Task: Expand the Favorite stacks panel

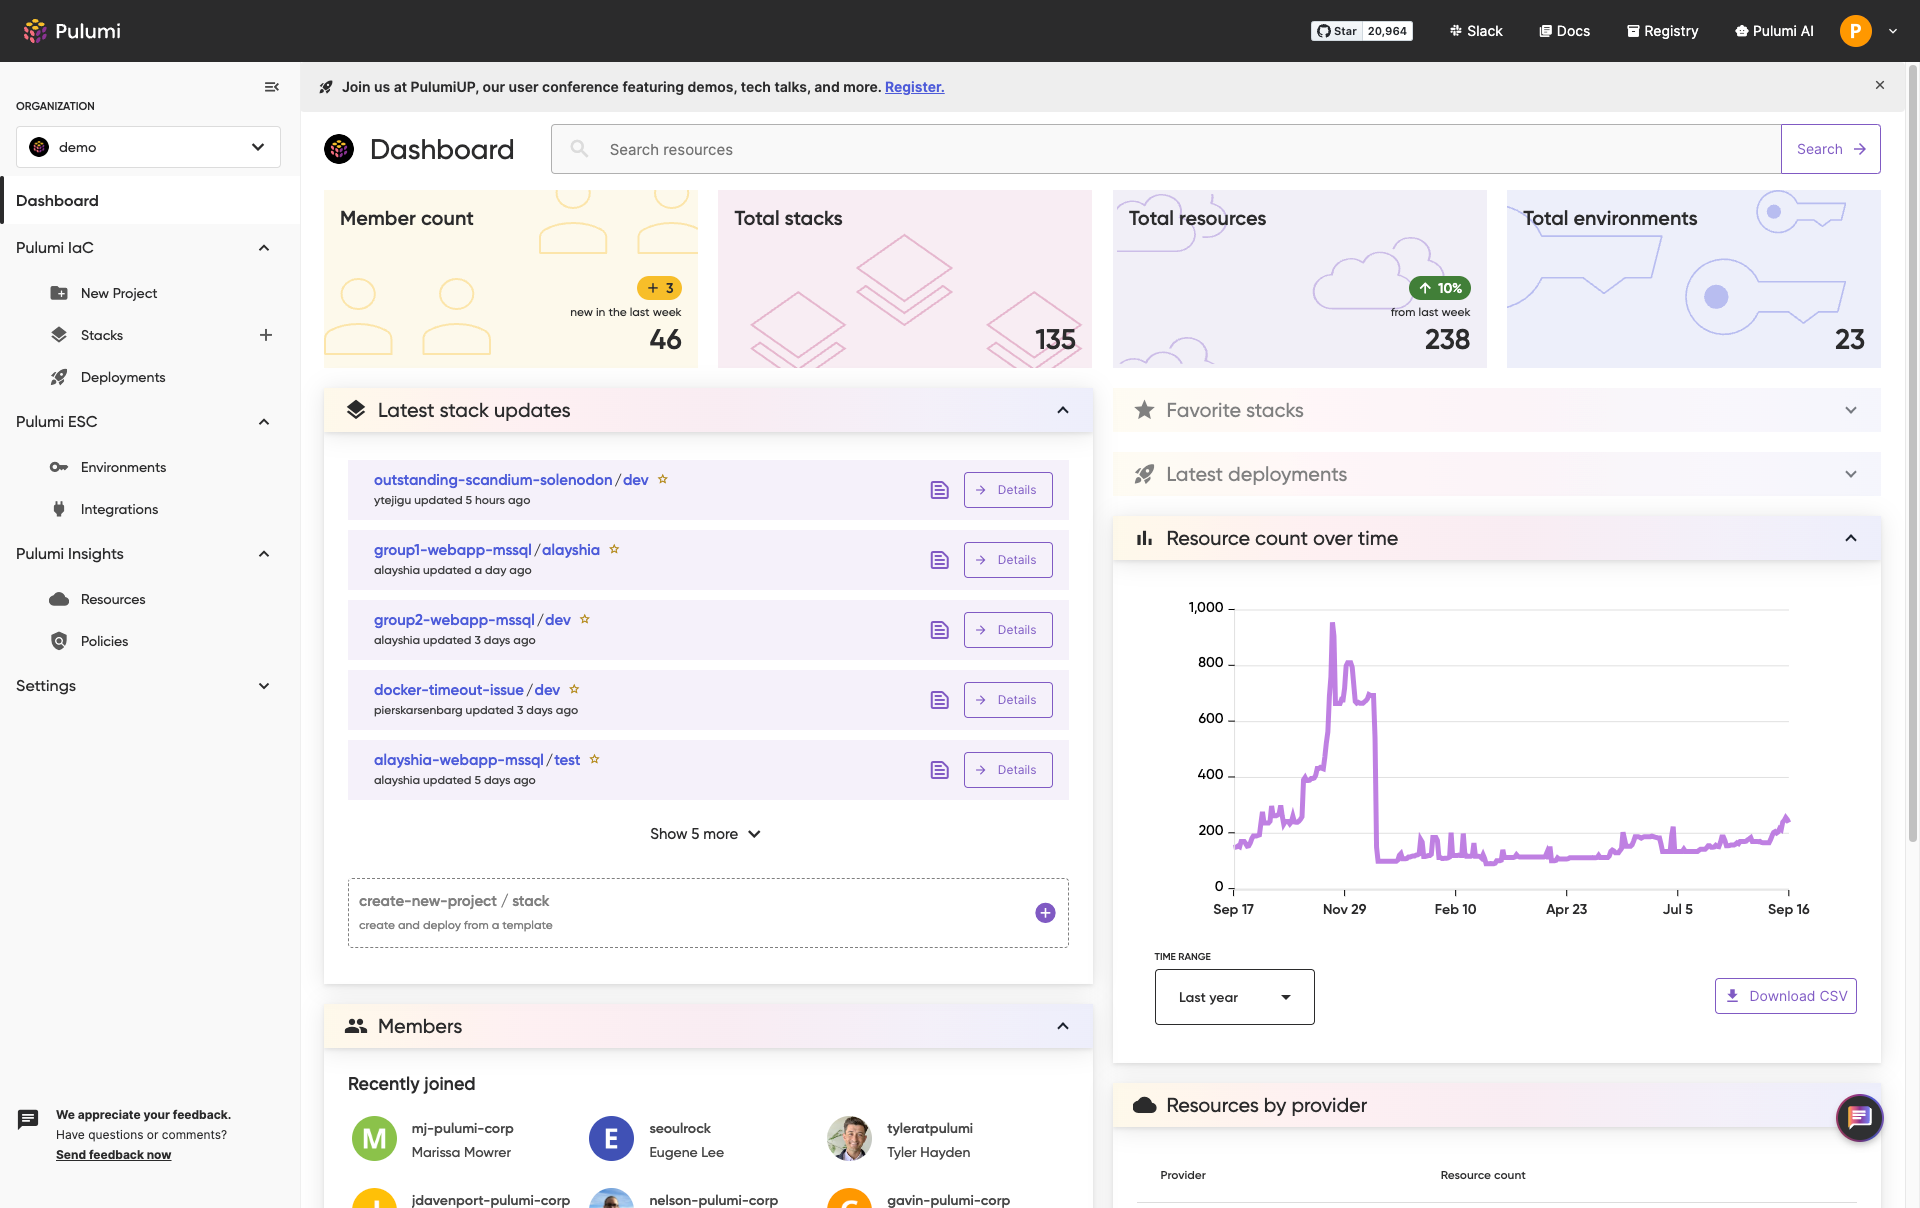Action: click(x=1851, y=410)
